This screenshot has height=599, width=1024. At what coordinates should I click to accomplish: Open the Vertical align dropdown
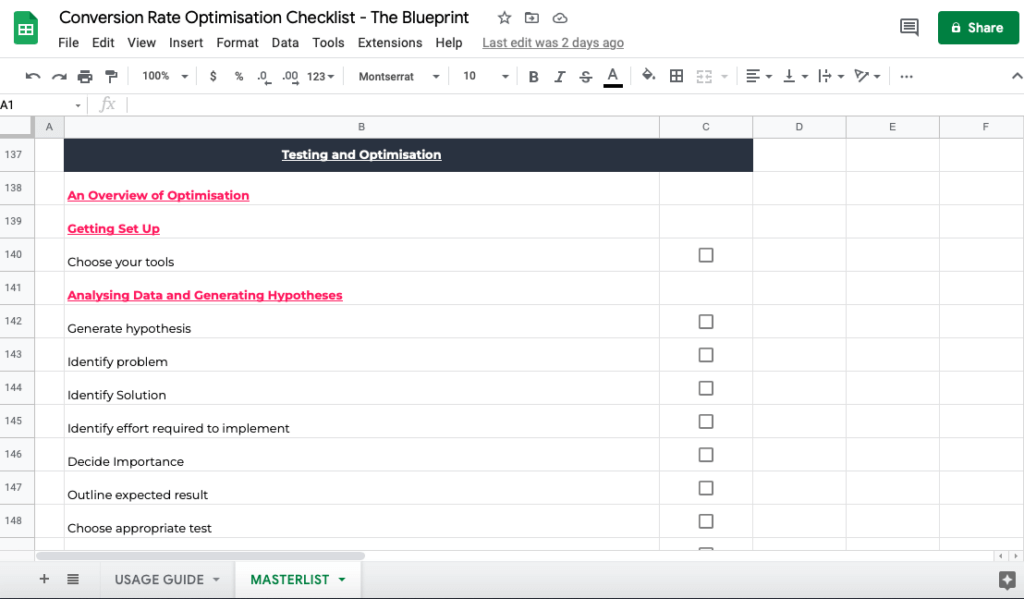[x=795, y=76]
